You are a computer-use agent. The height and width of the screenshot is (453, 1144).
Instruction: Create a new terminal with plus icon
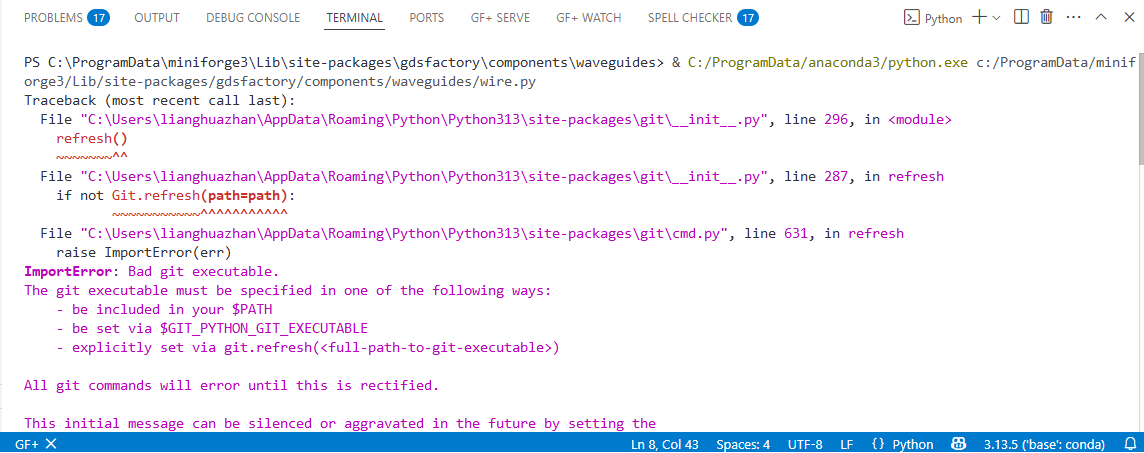(x=980, y=18)
